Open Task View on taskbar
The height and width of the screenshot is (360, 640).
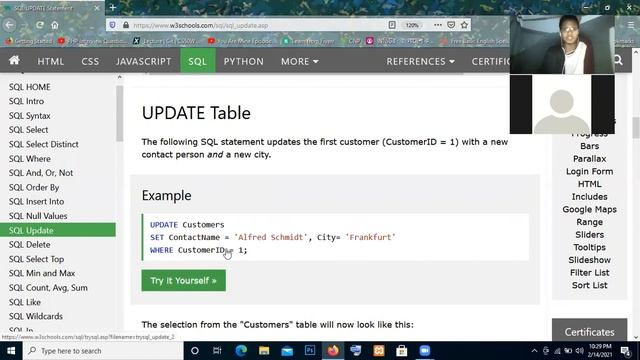point(217,351)
